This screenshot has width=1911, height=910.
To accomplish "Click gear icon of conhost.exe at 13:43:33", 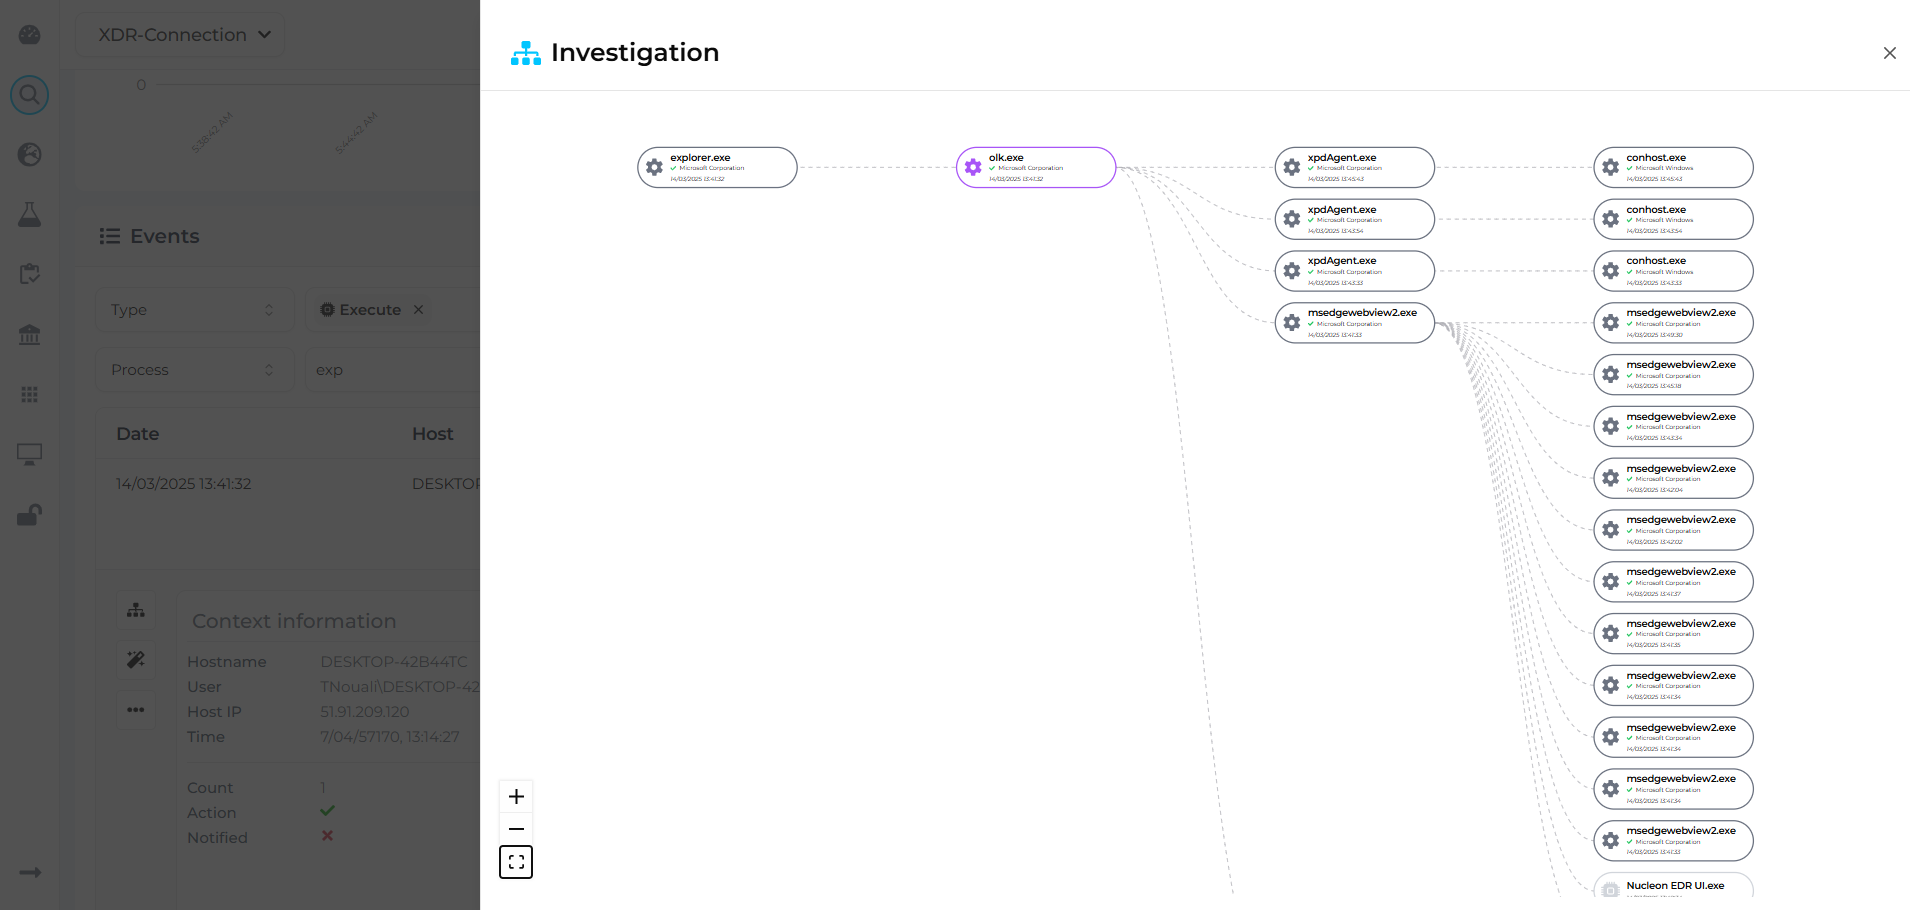I will (1610, 271).
